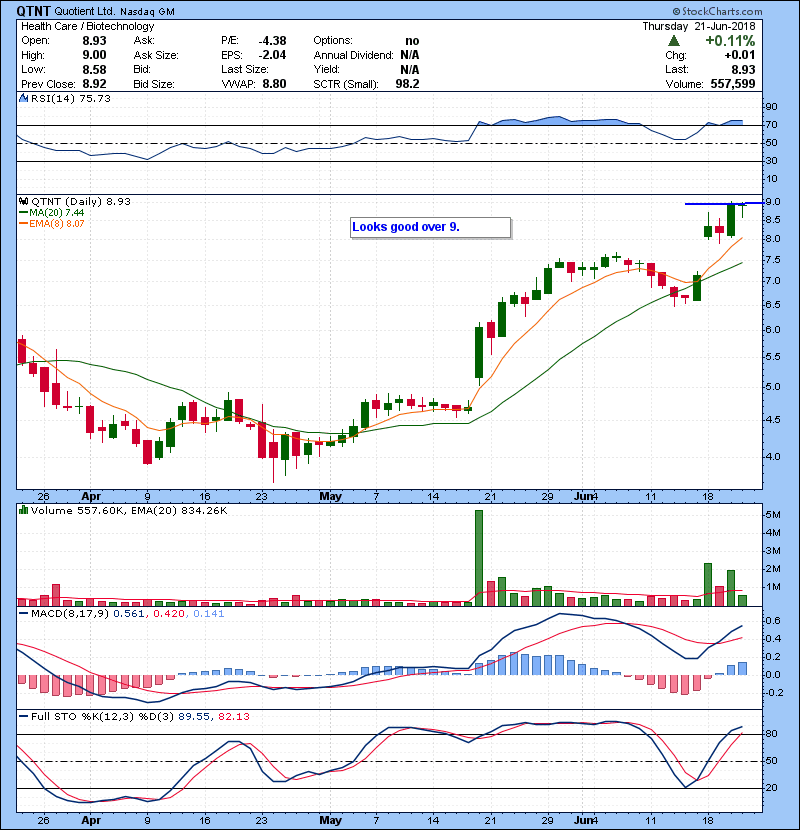The width and height of the screenshot is (800, 830).
Task: Click the Volume value 557,599 in the header
Action: pos(733,84)
